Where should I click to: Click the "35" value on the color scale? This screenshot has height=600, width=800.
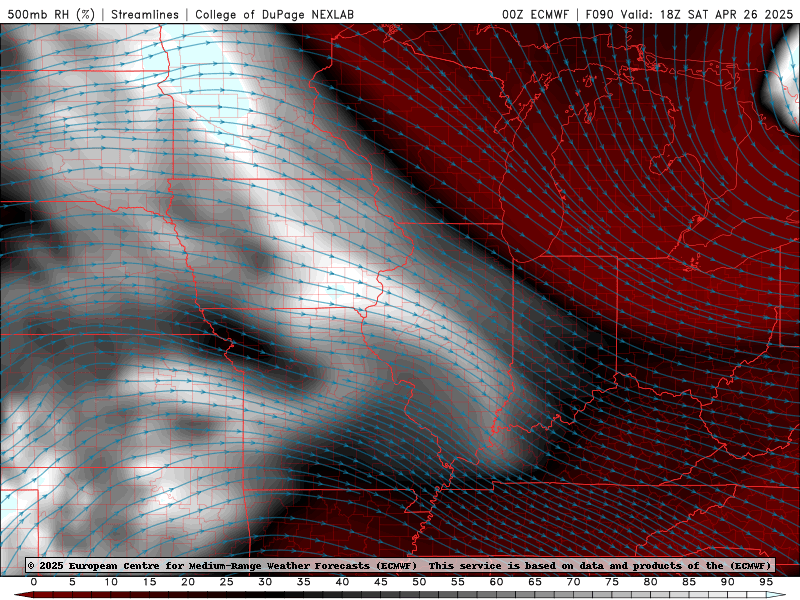coord(304,582)
